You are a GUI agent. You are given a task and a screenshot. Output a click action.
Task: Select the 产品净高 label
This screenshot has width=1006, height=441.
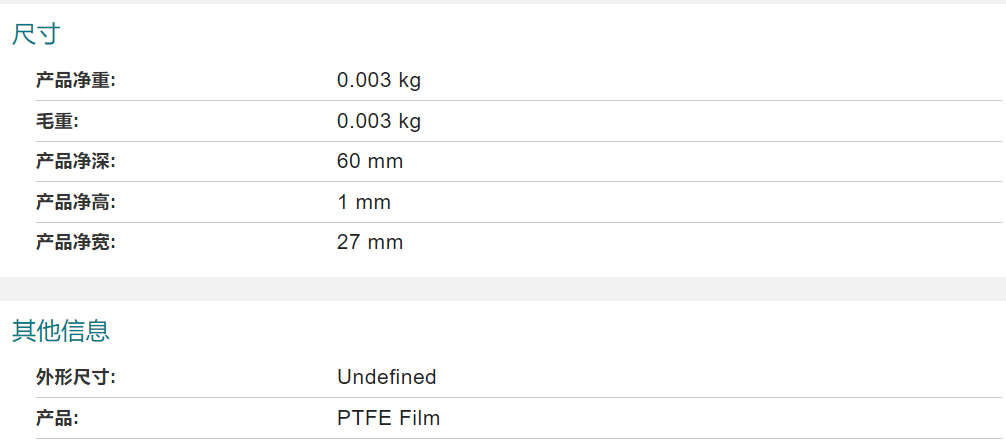[x=76, y=203]
